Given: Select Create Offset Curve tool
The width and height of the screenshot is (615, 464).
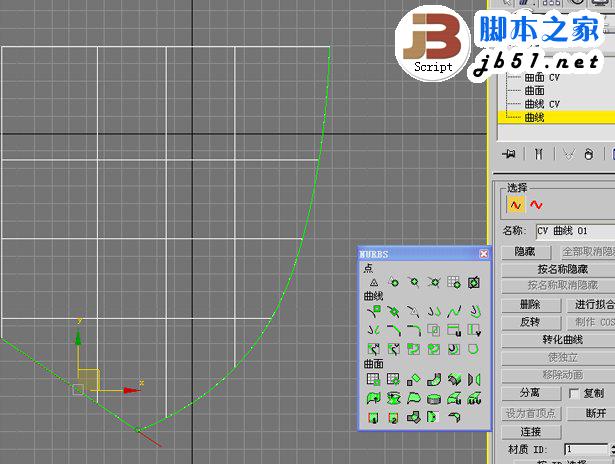Looking at the screenshot, I should click(474, 312).
